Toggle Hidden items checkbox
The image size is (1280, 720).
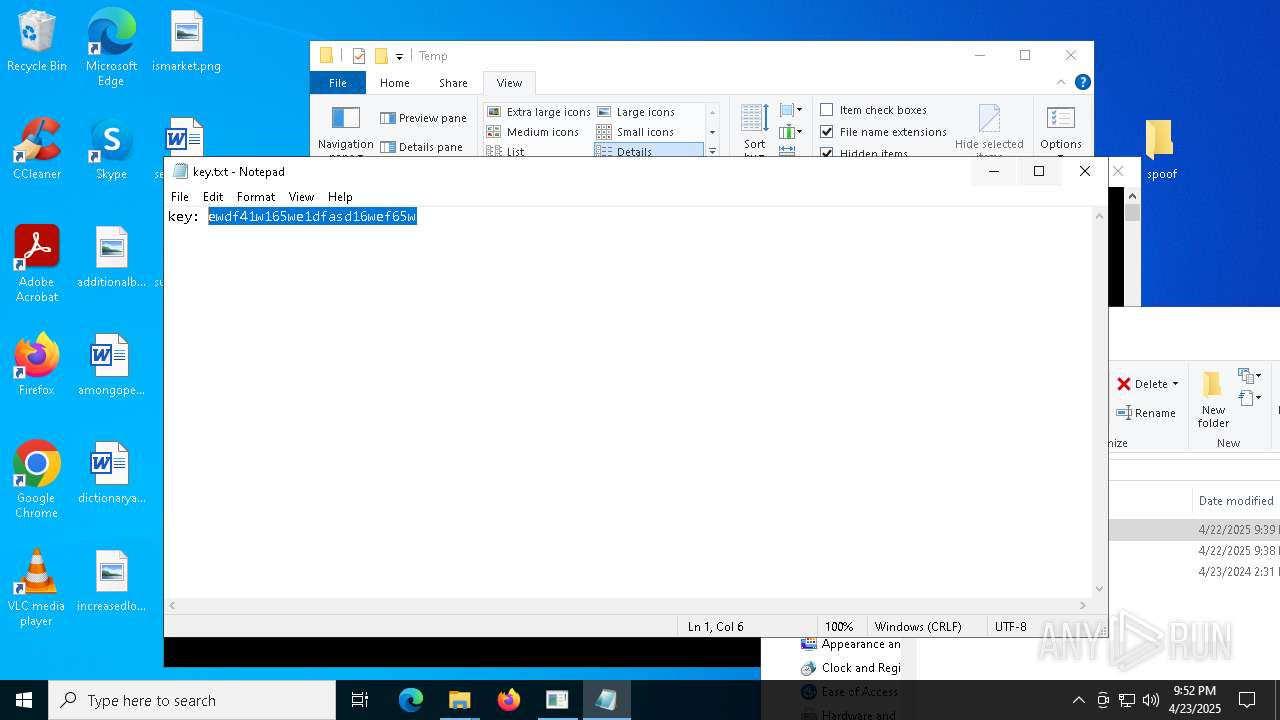click(x=865, y=153)
